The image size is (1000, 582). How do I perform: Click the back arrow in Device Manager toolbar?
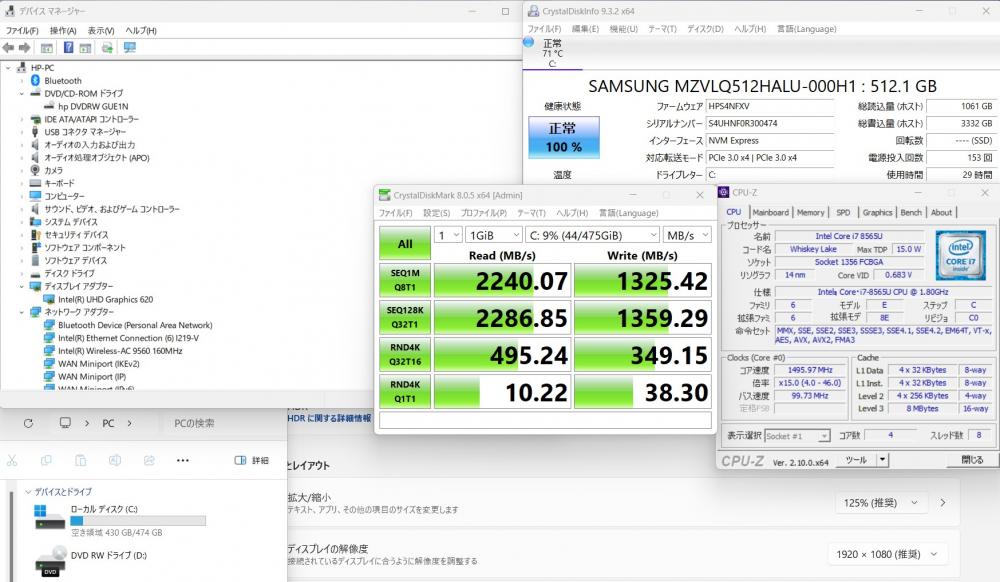point(8,48)
